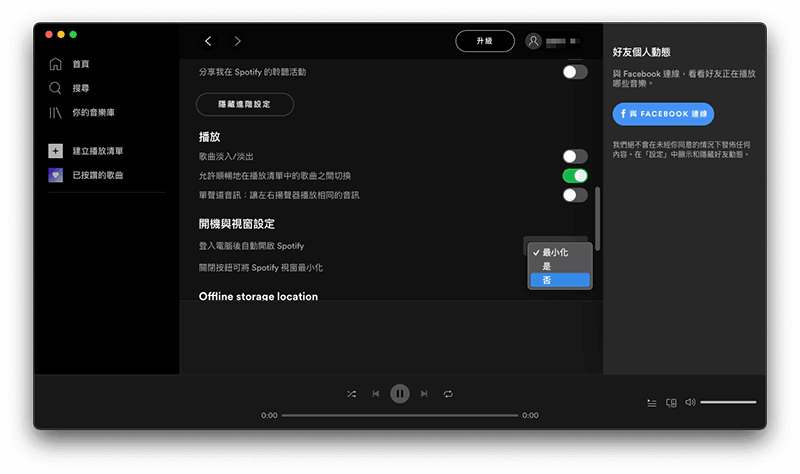The height and width of the screenshot is (474, 800).
Task: Skip to next track
Action: 424,394
